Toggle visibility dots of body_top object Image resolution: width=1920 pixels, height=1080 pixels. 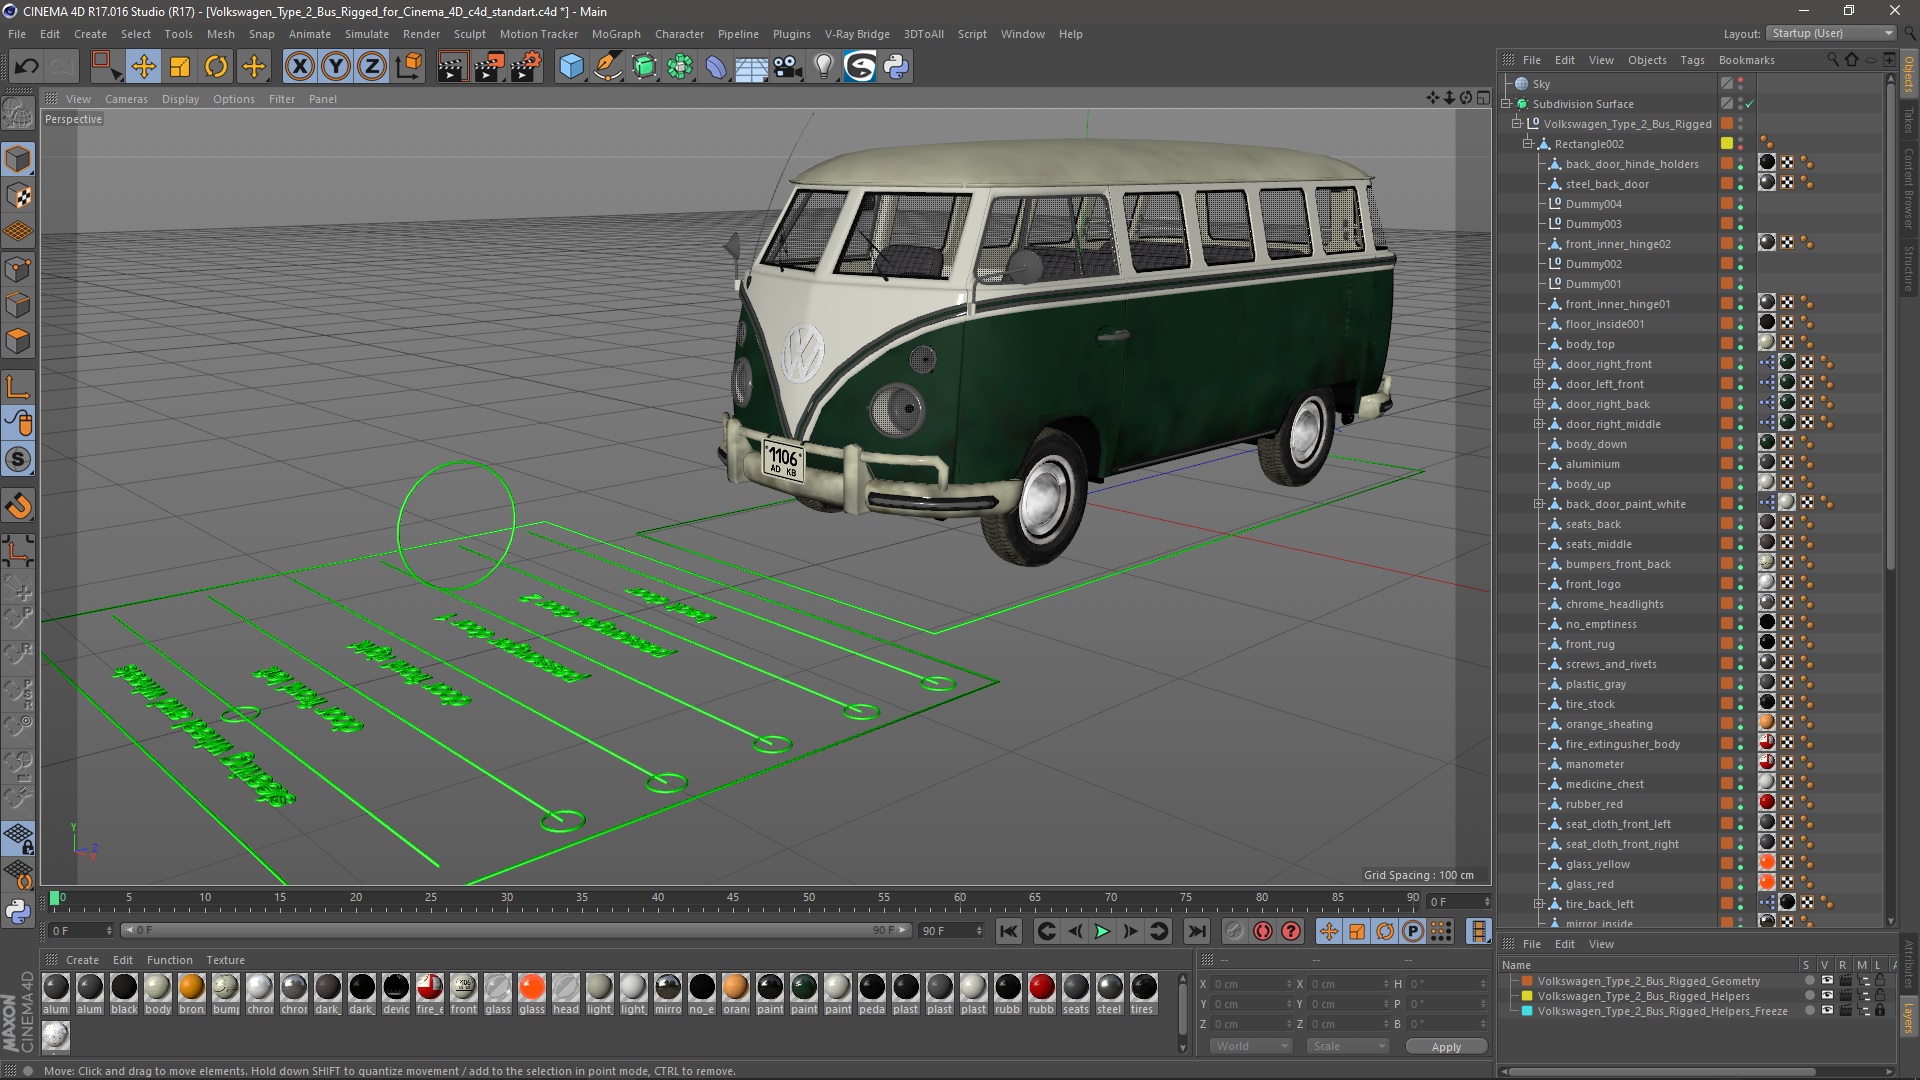[x=1740, y=344]
